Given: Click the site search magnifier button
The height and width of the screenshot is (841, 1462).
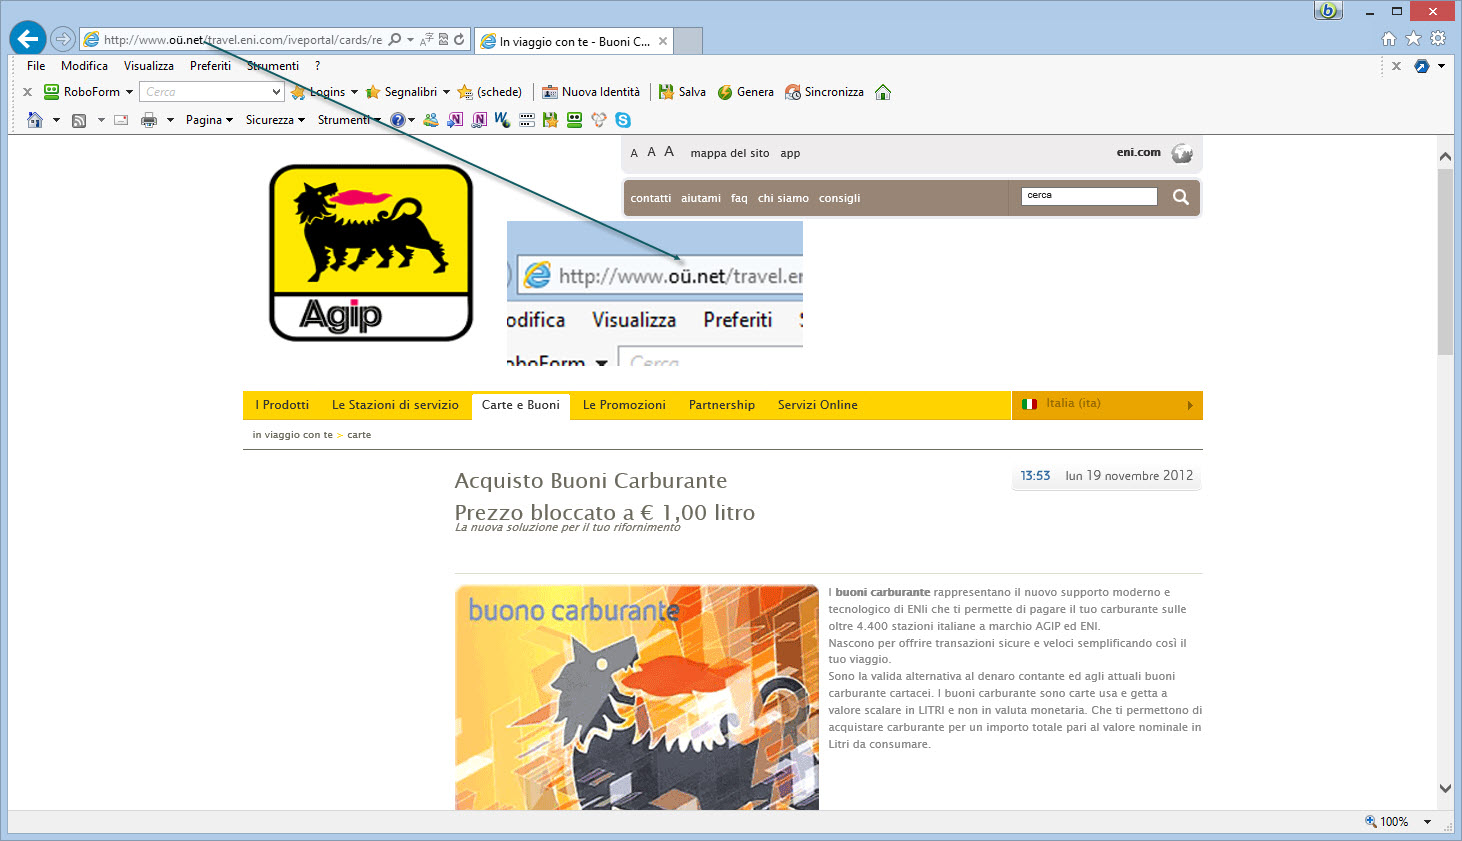Looking at the screenshot, I should (x=1181, y=197).
